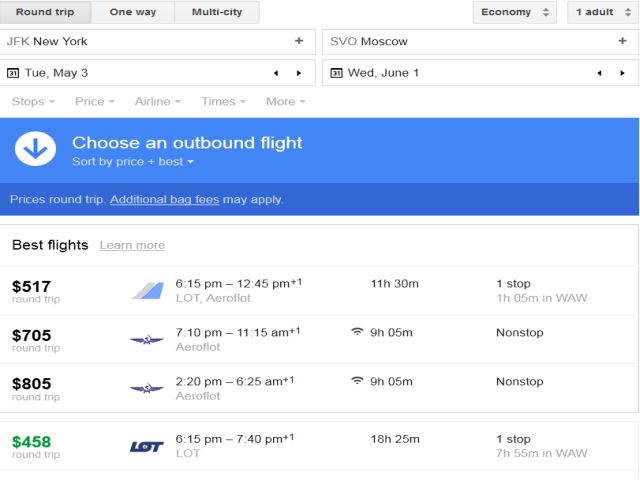Open the Economy cabin class dropdown

pyautogui.click(x=514, y=12)
